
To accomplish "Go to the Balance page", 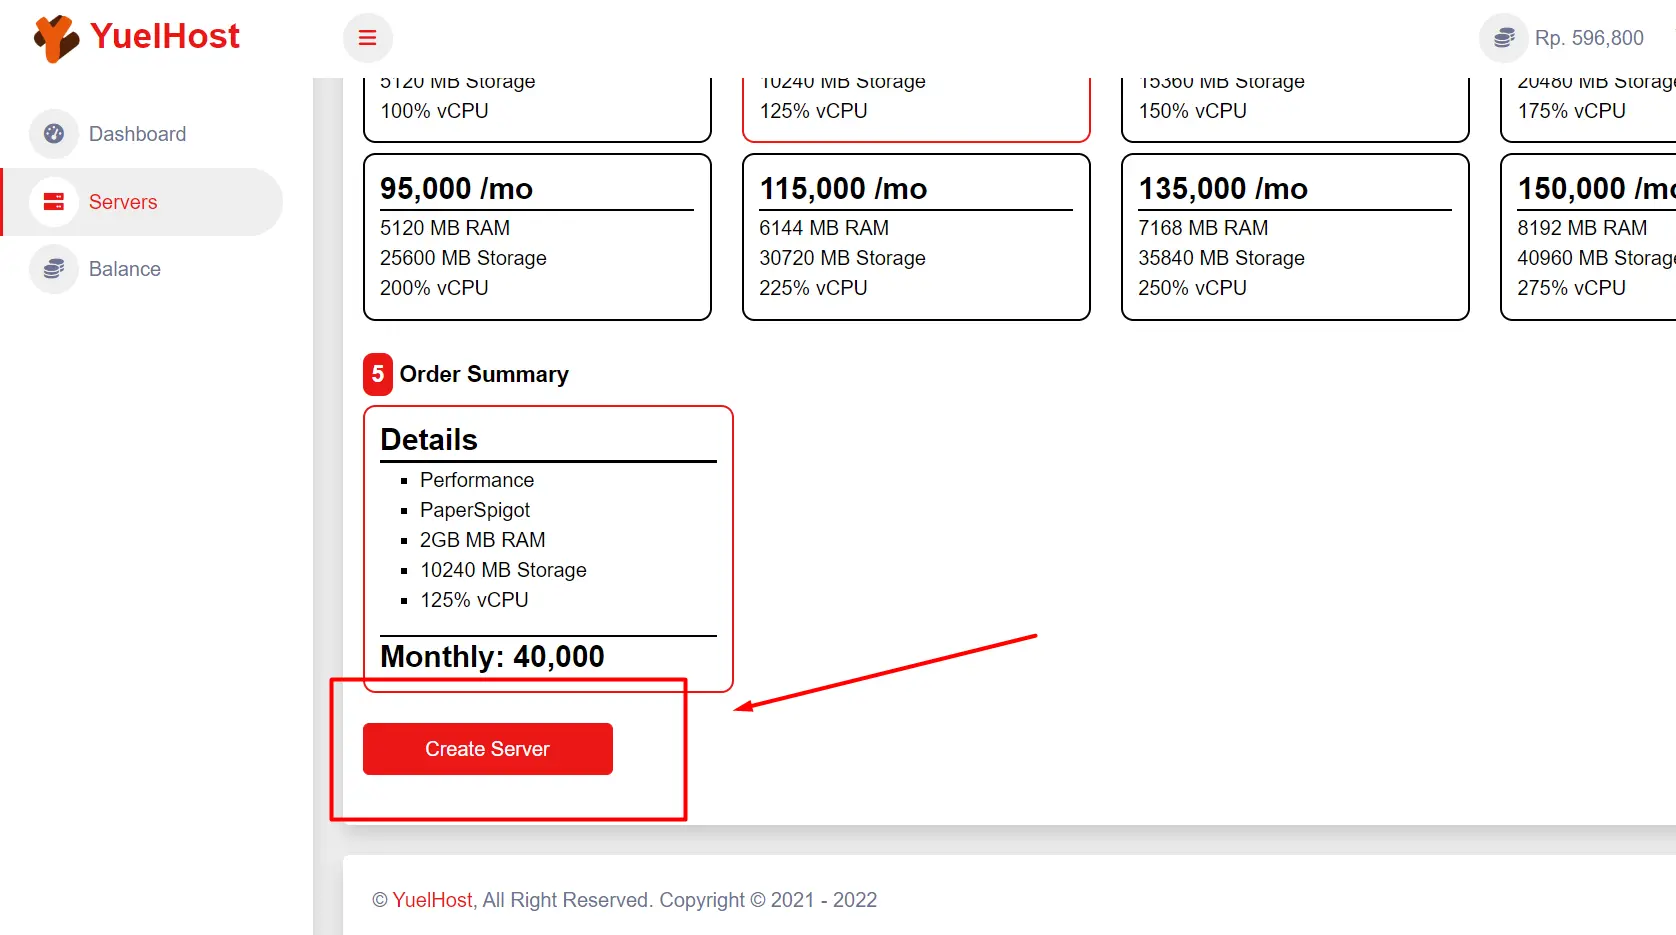I will point(124,269).
